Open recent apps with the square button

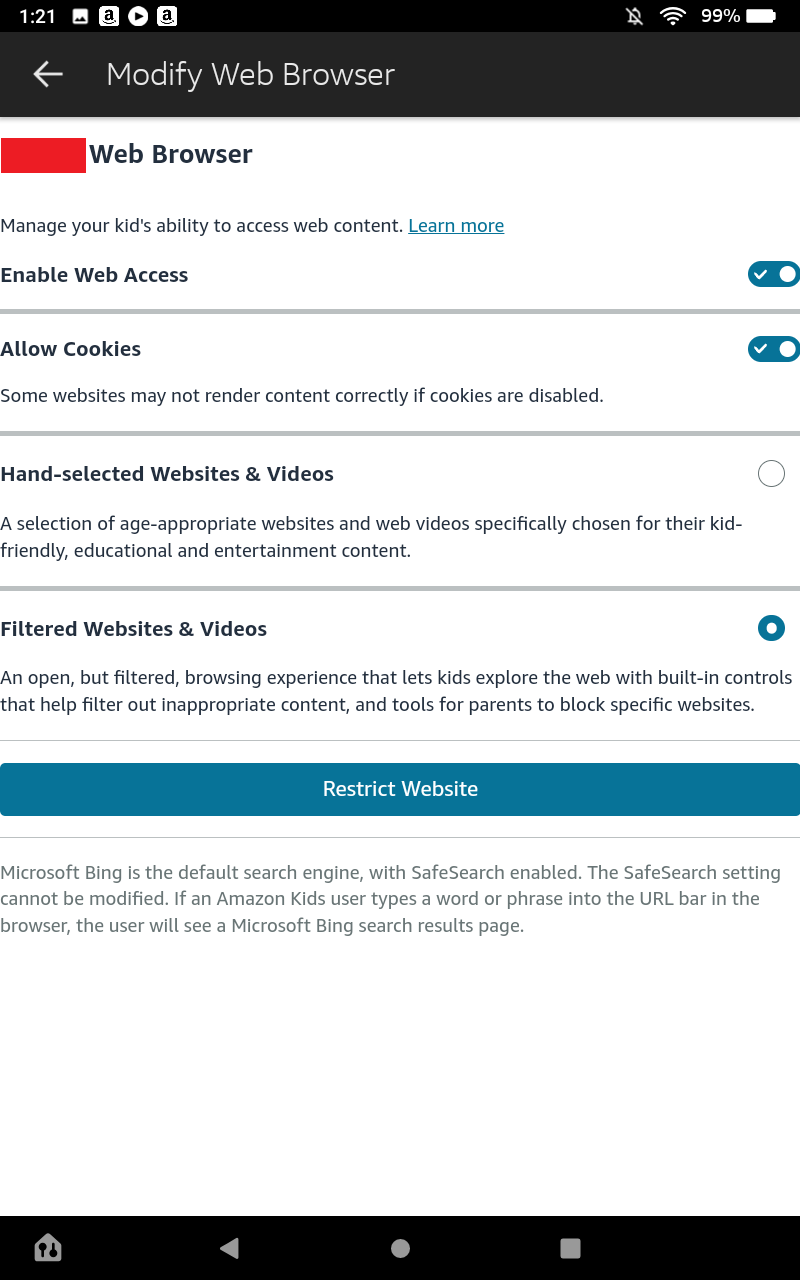(570, 1247)
